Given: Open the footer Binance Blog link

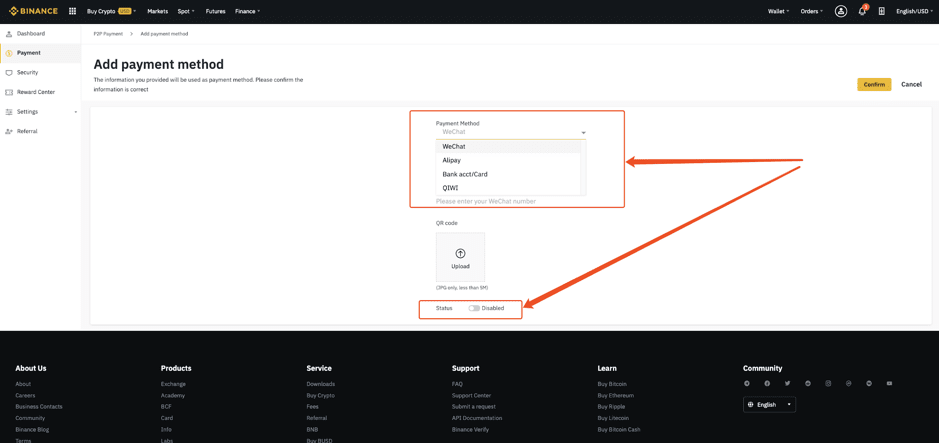Looking at the screenshot, I should click(x=32, y=430).
